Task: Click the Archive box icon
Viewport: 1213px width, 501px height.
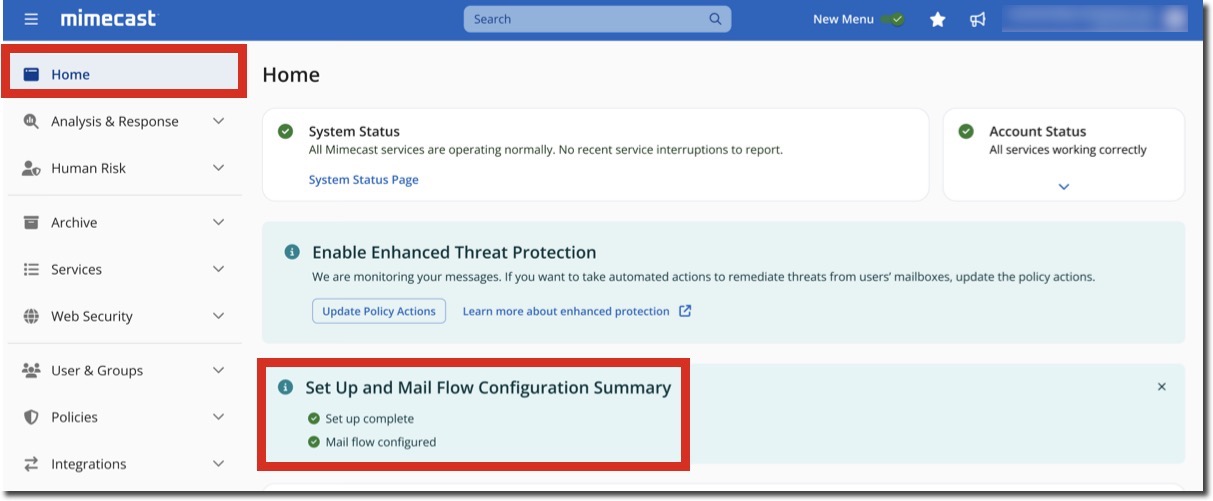Action: [31, 222]
